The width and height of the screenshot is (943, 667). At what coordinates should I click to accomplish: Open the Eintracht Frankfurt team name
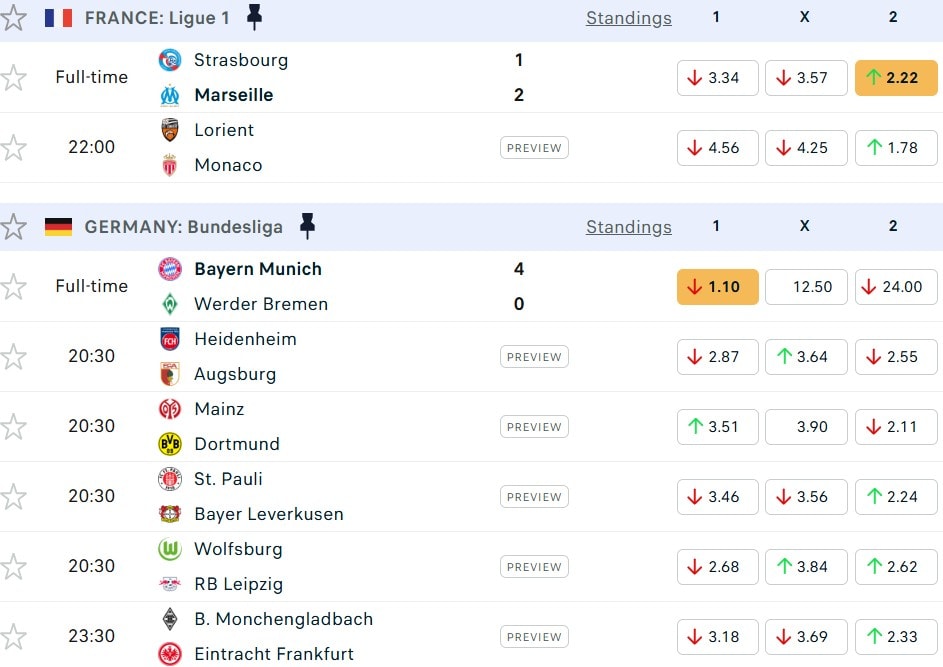coord(274,654)
